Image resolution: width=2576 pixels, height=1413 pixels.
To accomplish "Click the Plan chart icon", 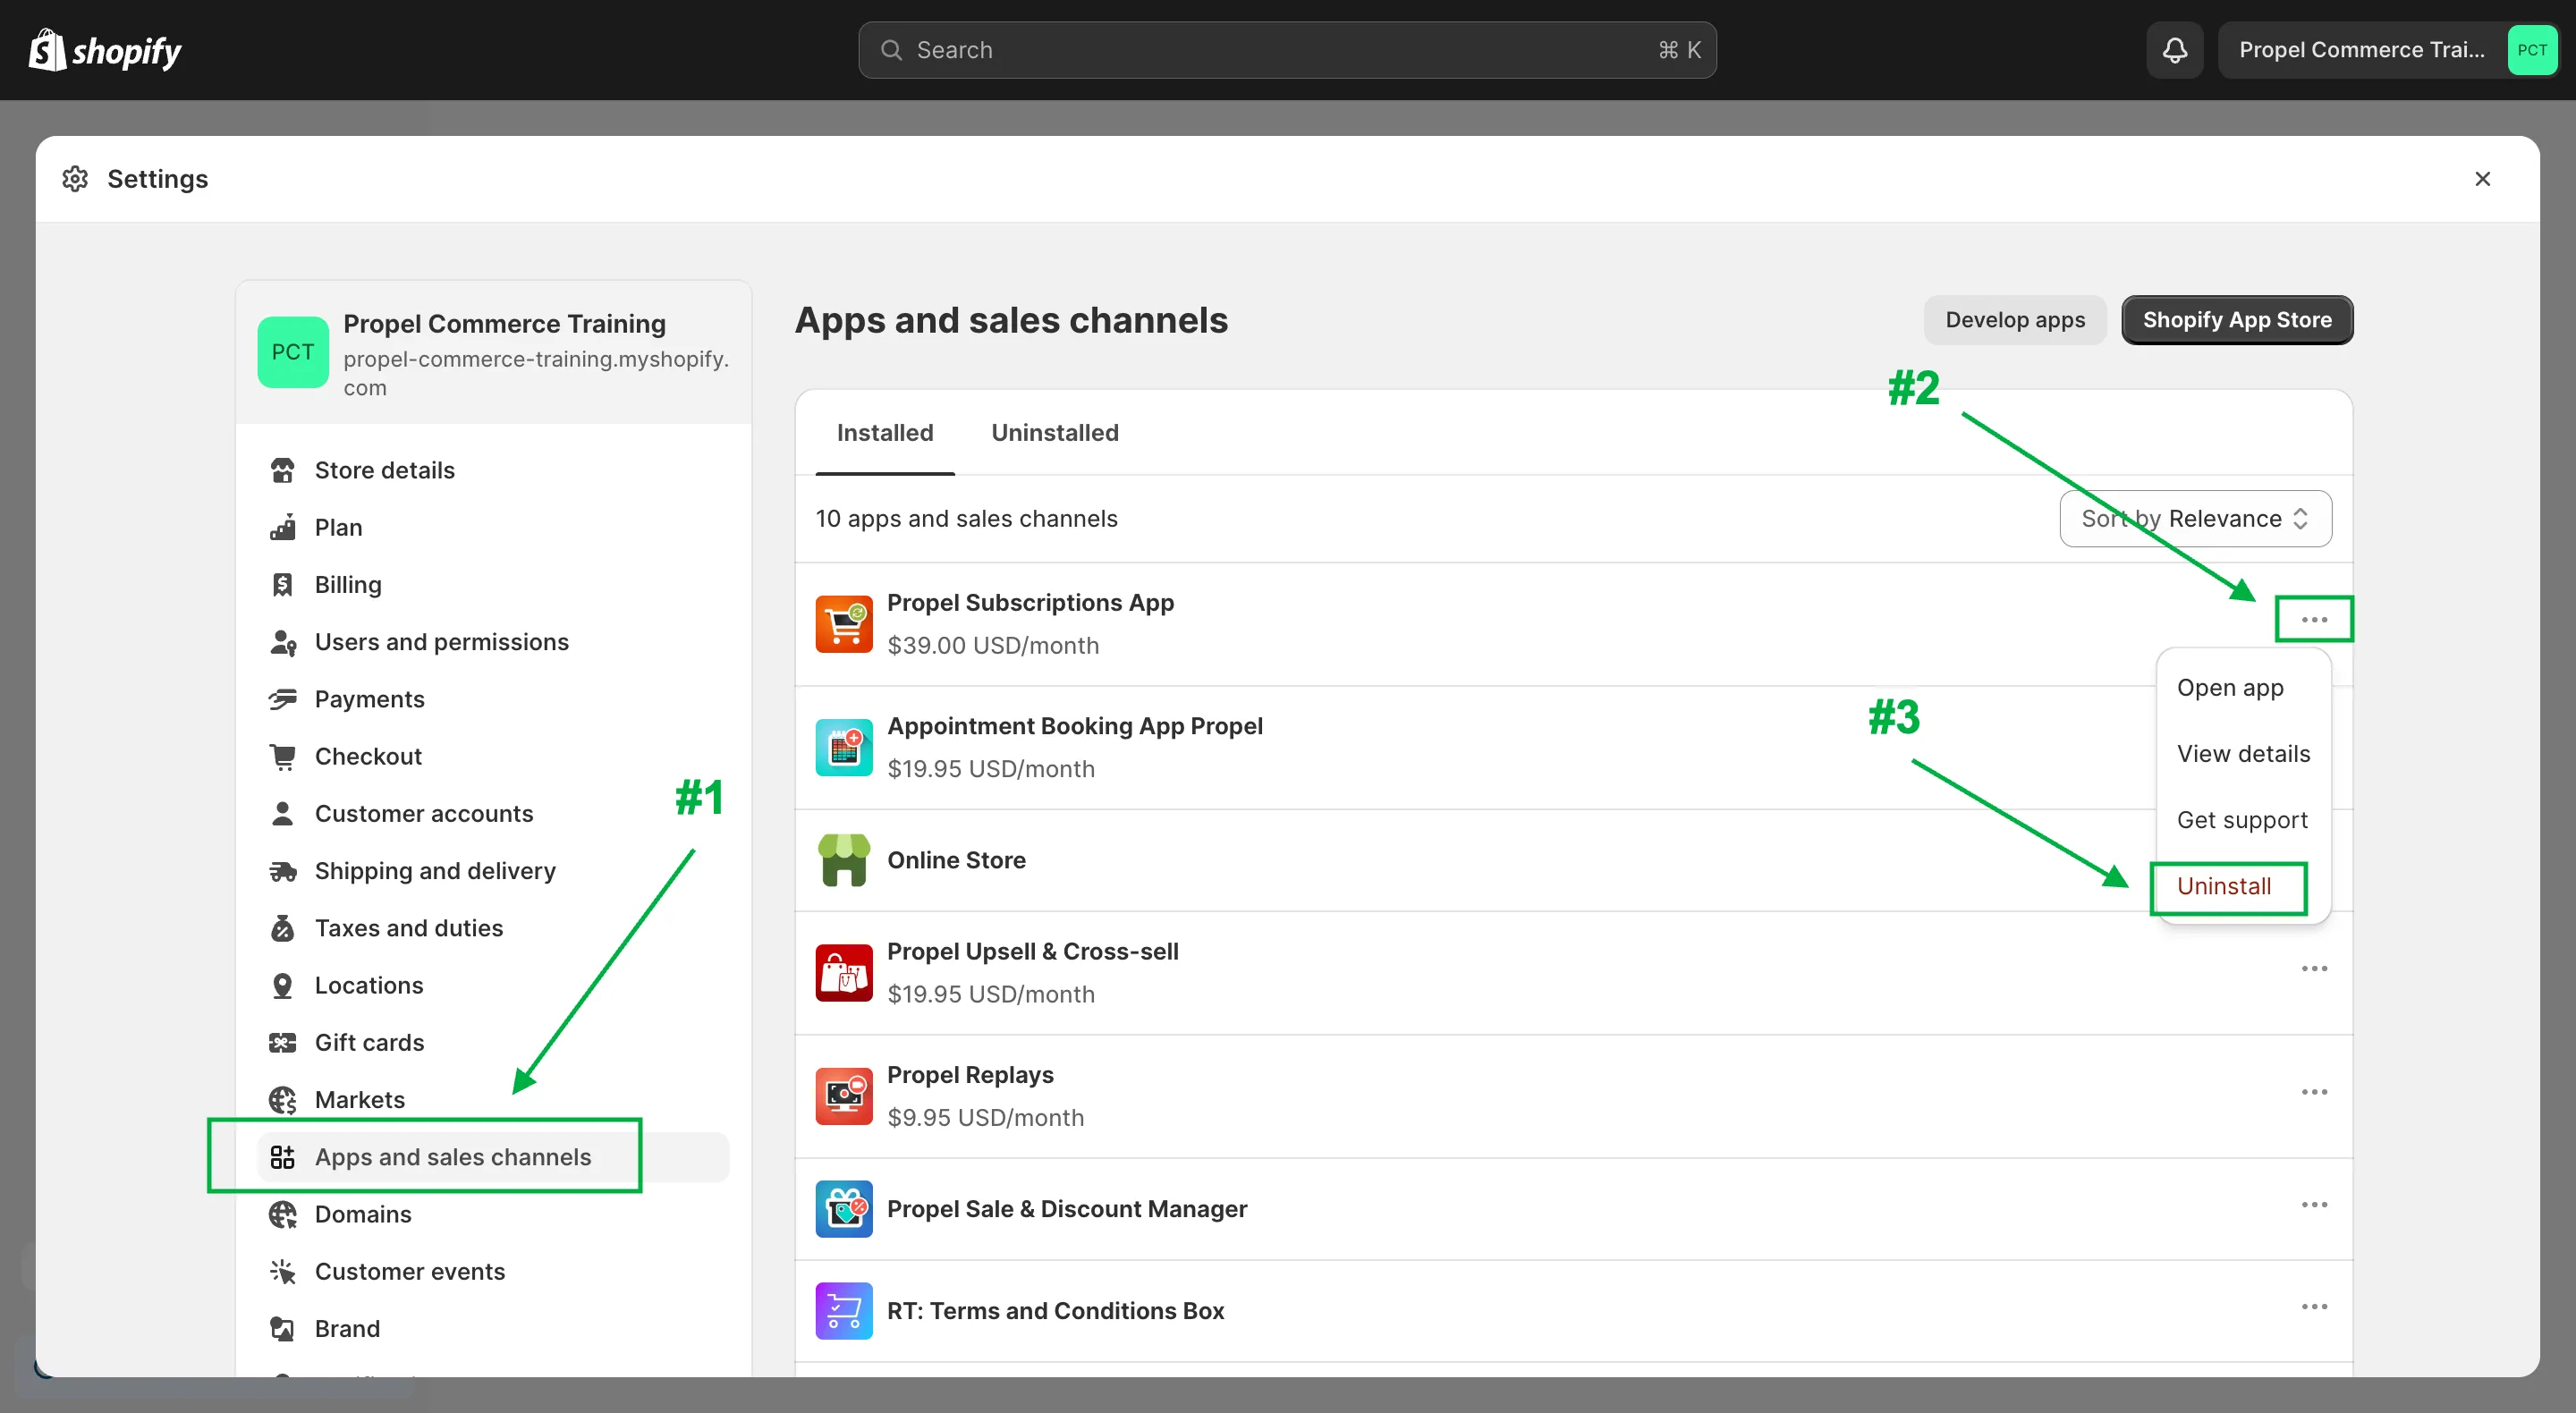I will pos(283,527).
